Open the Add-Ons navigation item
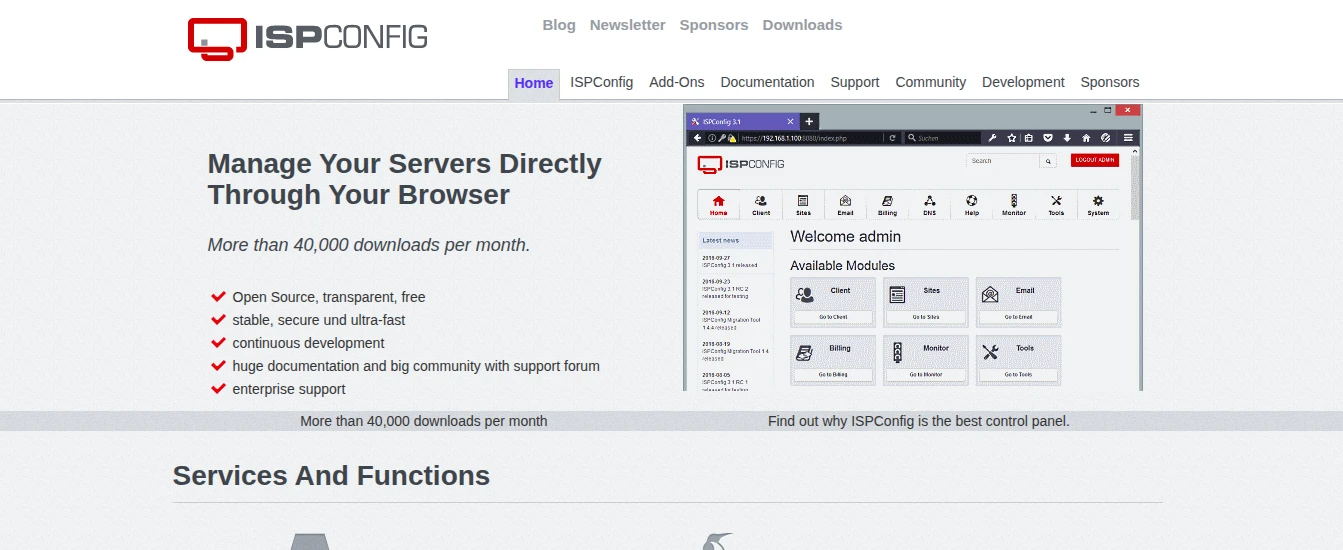 (x=677, y=82)
